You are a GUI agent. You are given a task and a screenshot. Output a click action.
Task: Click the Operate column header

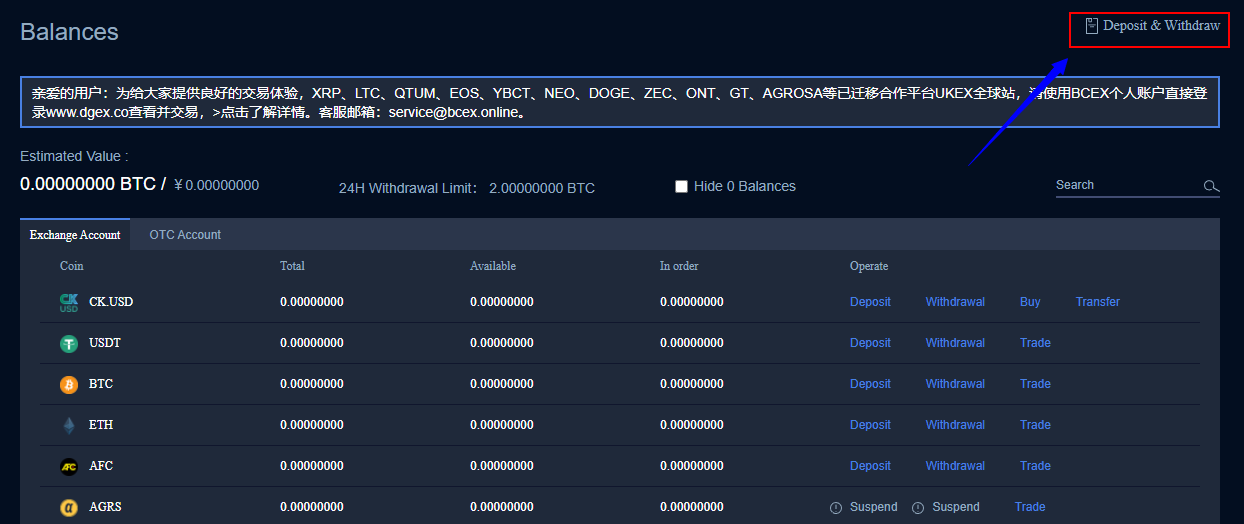click(869, 266)
